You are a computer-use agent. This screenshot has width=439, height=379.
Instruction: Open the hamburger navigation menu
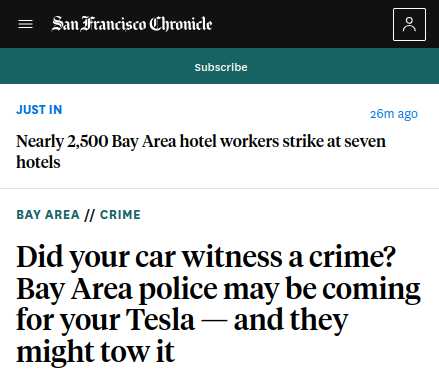(25, 24)
